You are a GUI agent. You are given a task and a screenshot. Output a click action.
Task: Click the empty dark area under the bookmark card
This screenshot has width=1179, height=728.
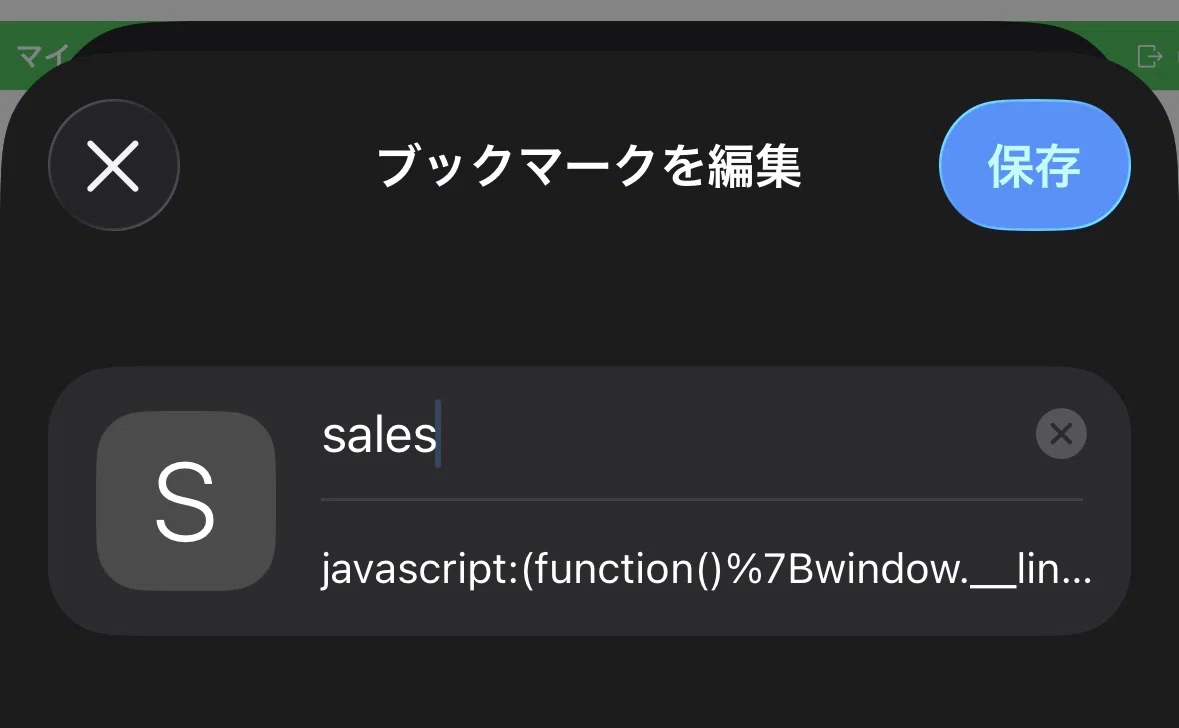(590, 683)
